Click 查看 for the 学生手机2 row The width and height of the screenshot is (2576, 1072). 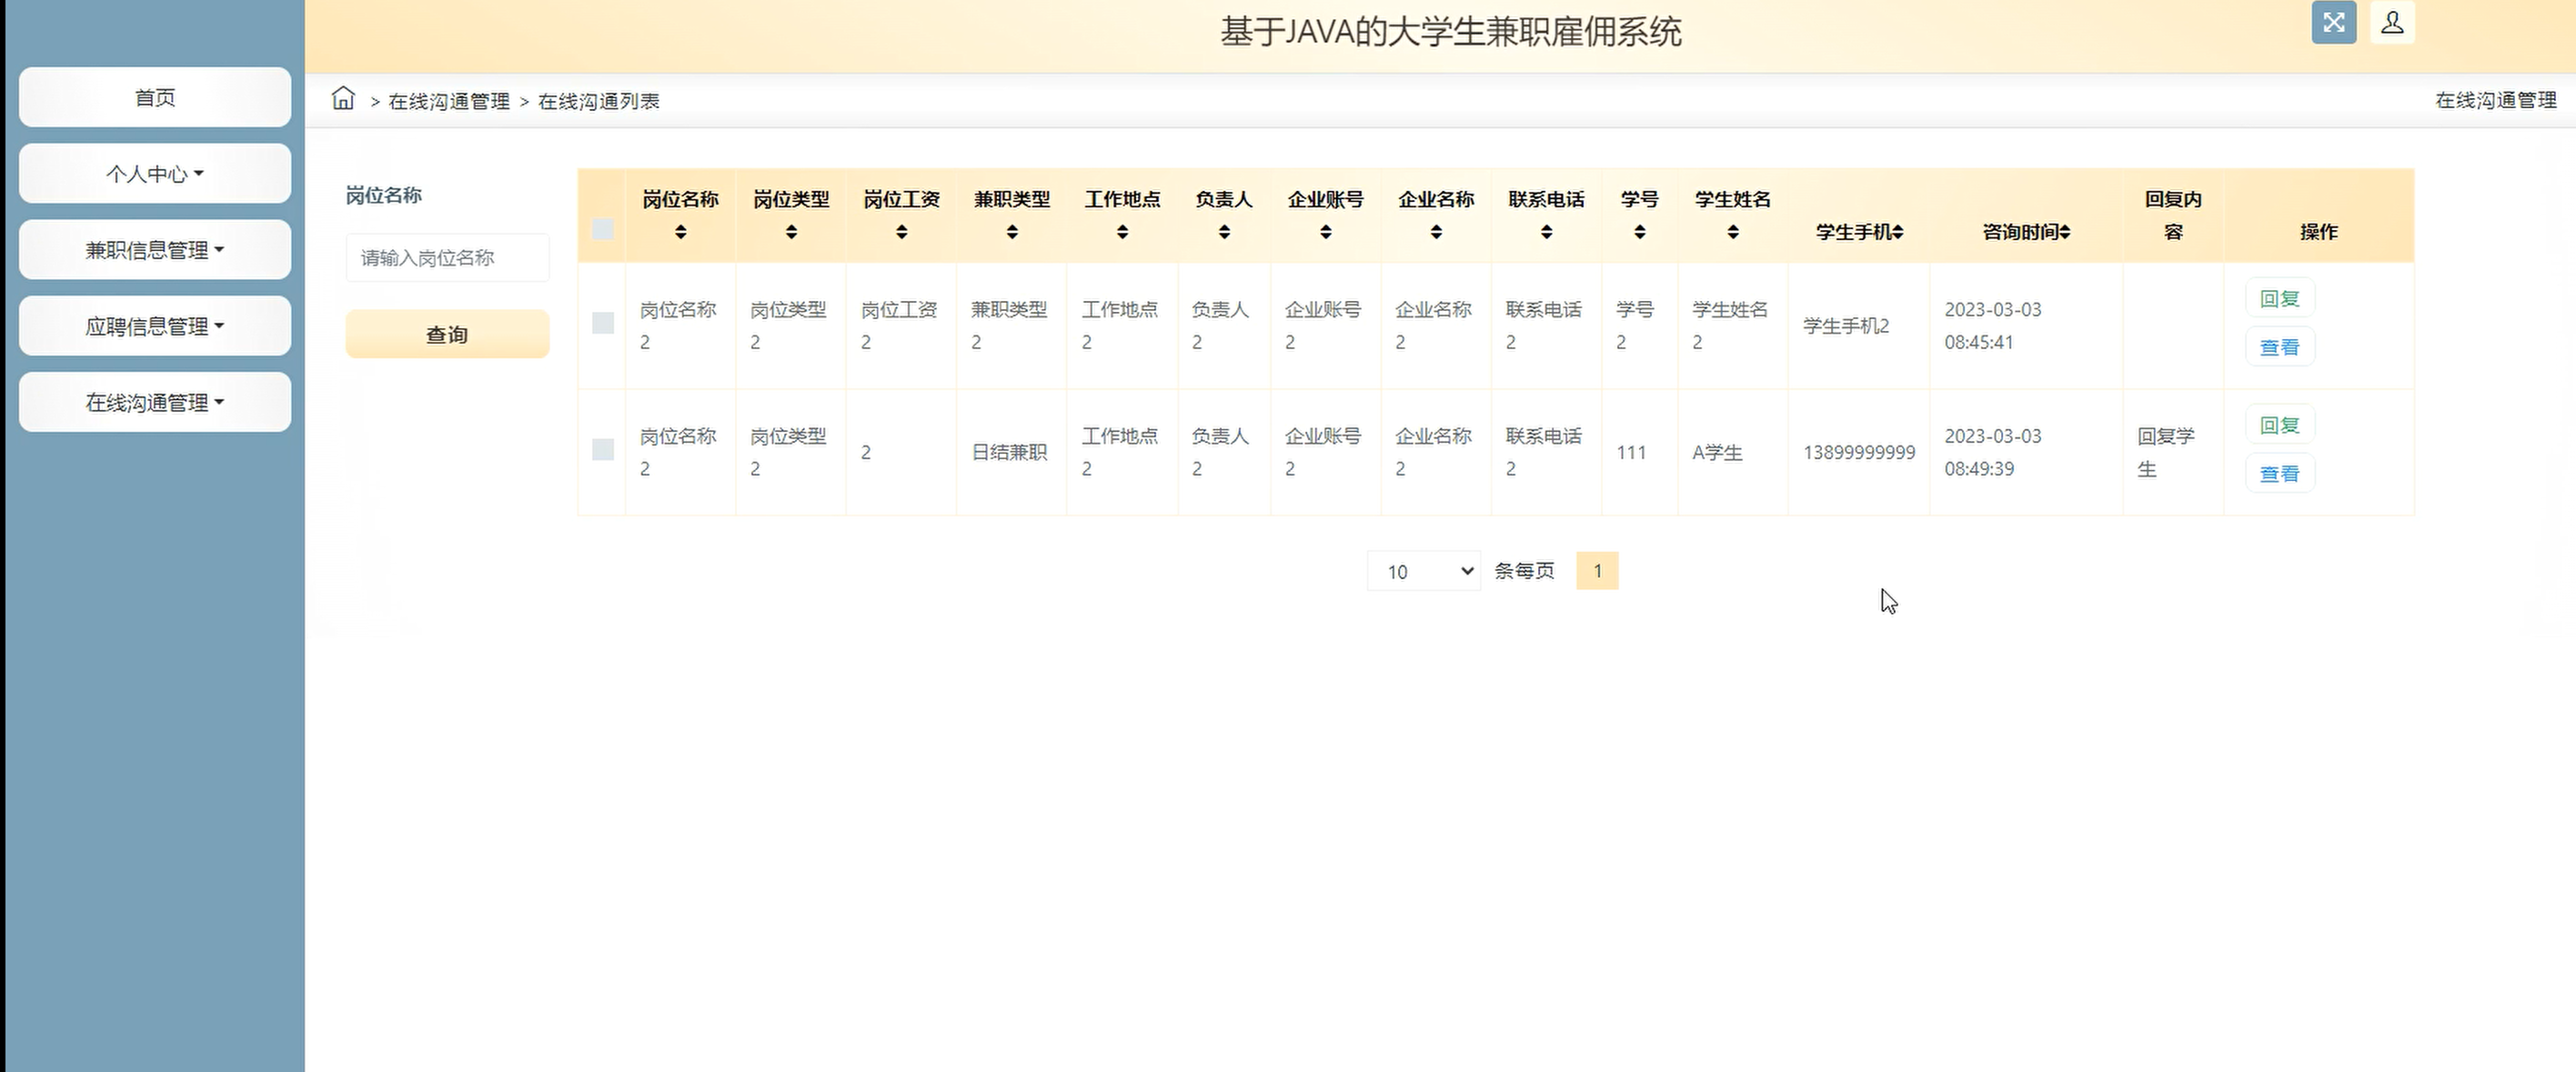point(2280,347)
